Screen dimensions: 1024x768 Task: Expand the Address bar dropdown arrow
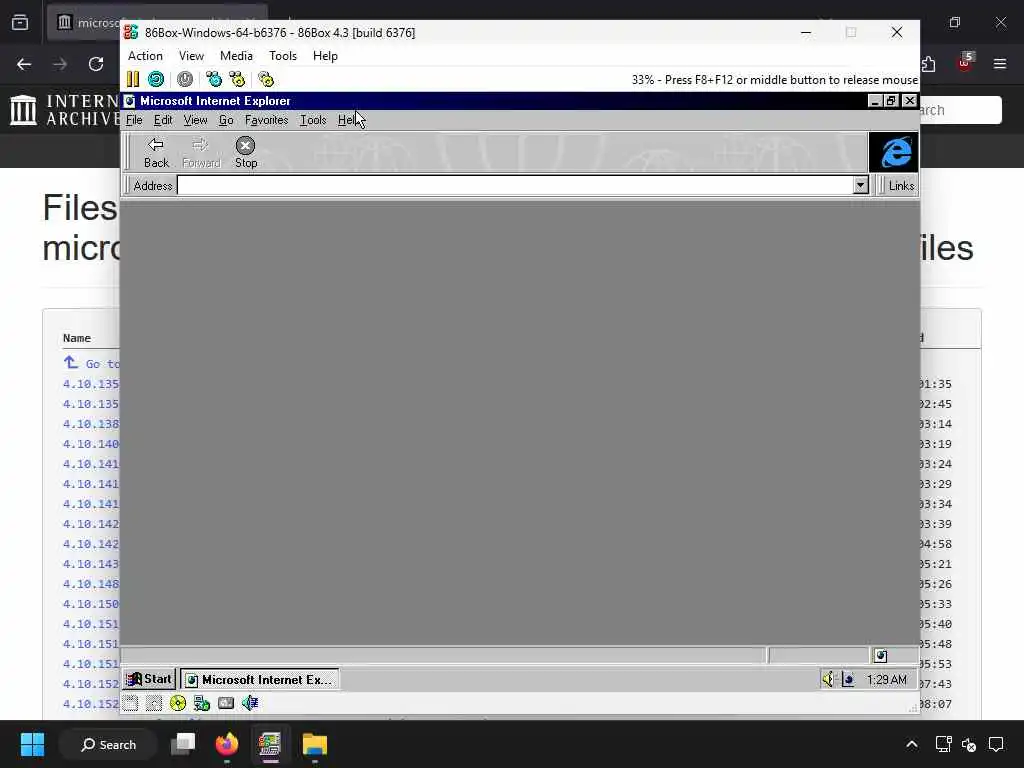861,185
